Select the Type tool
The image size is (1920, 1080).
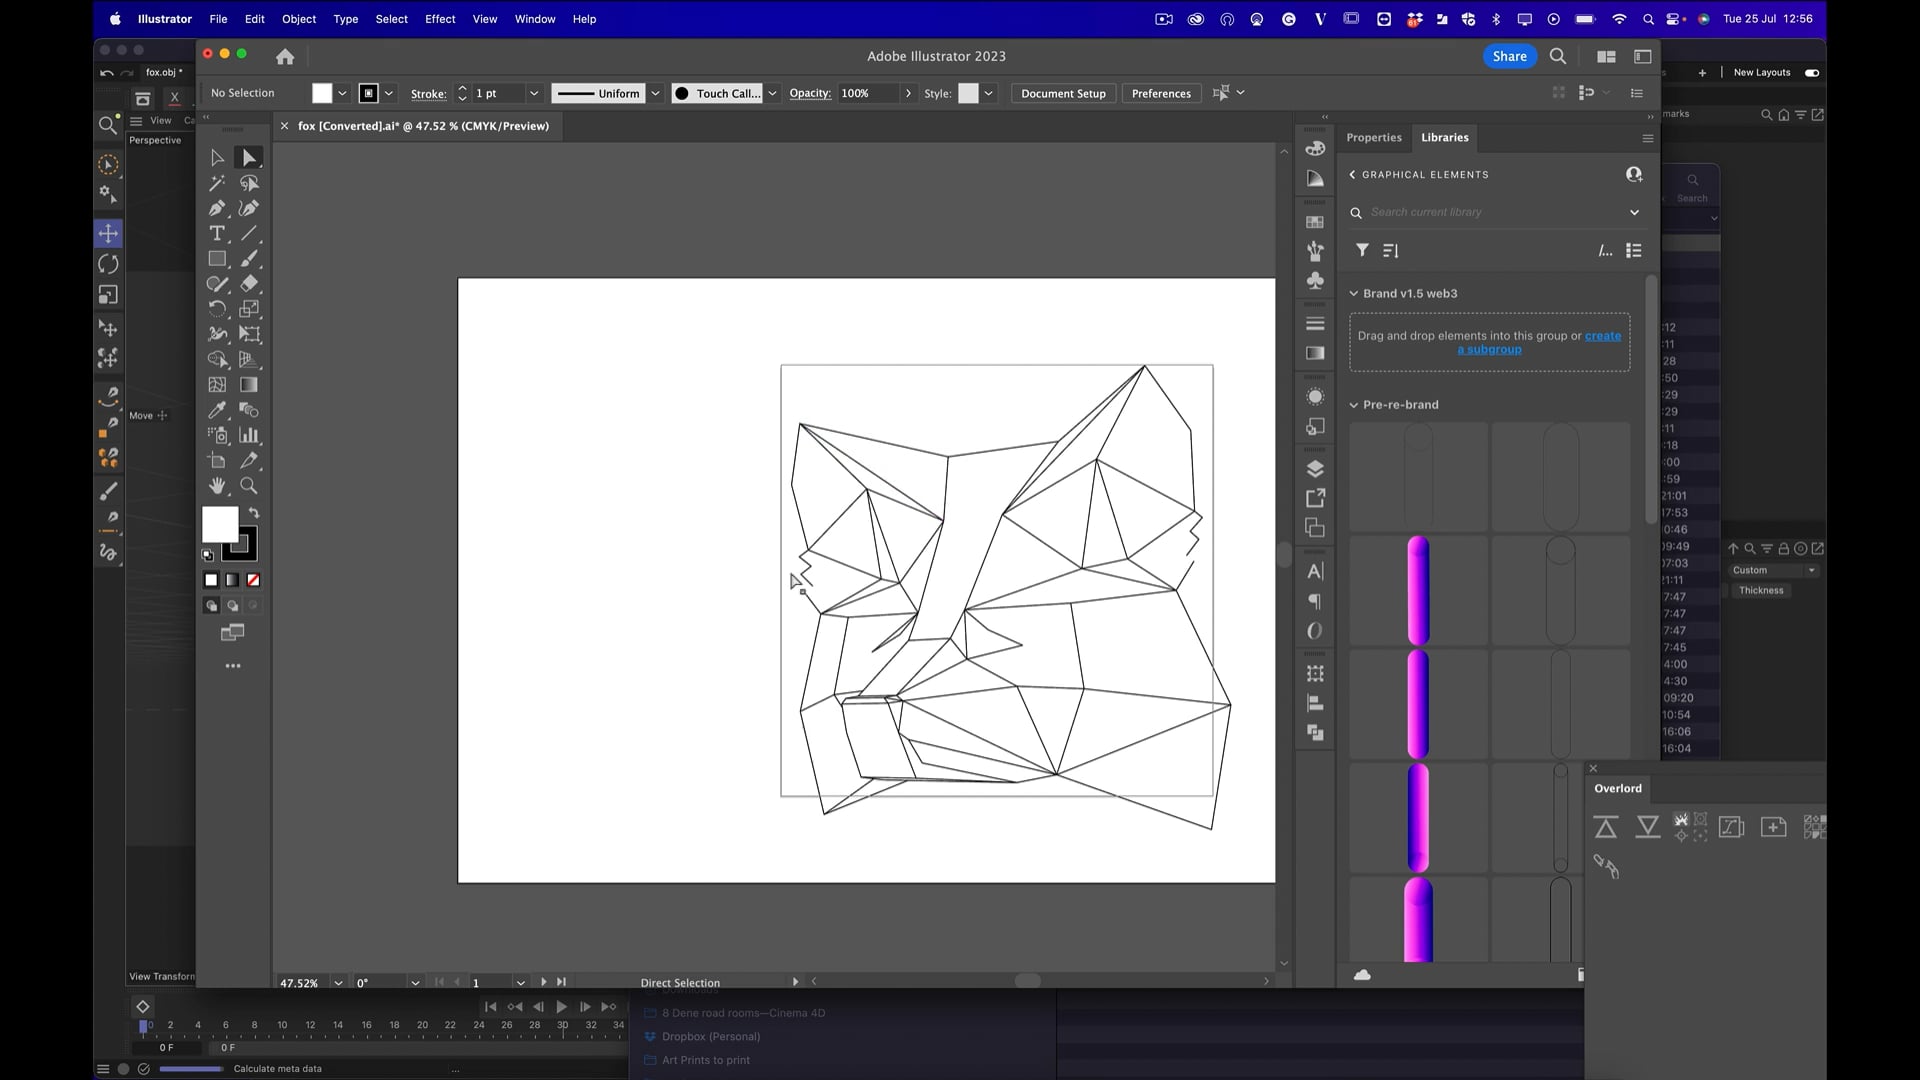pos(217,233)
